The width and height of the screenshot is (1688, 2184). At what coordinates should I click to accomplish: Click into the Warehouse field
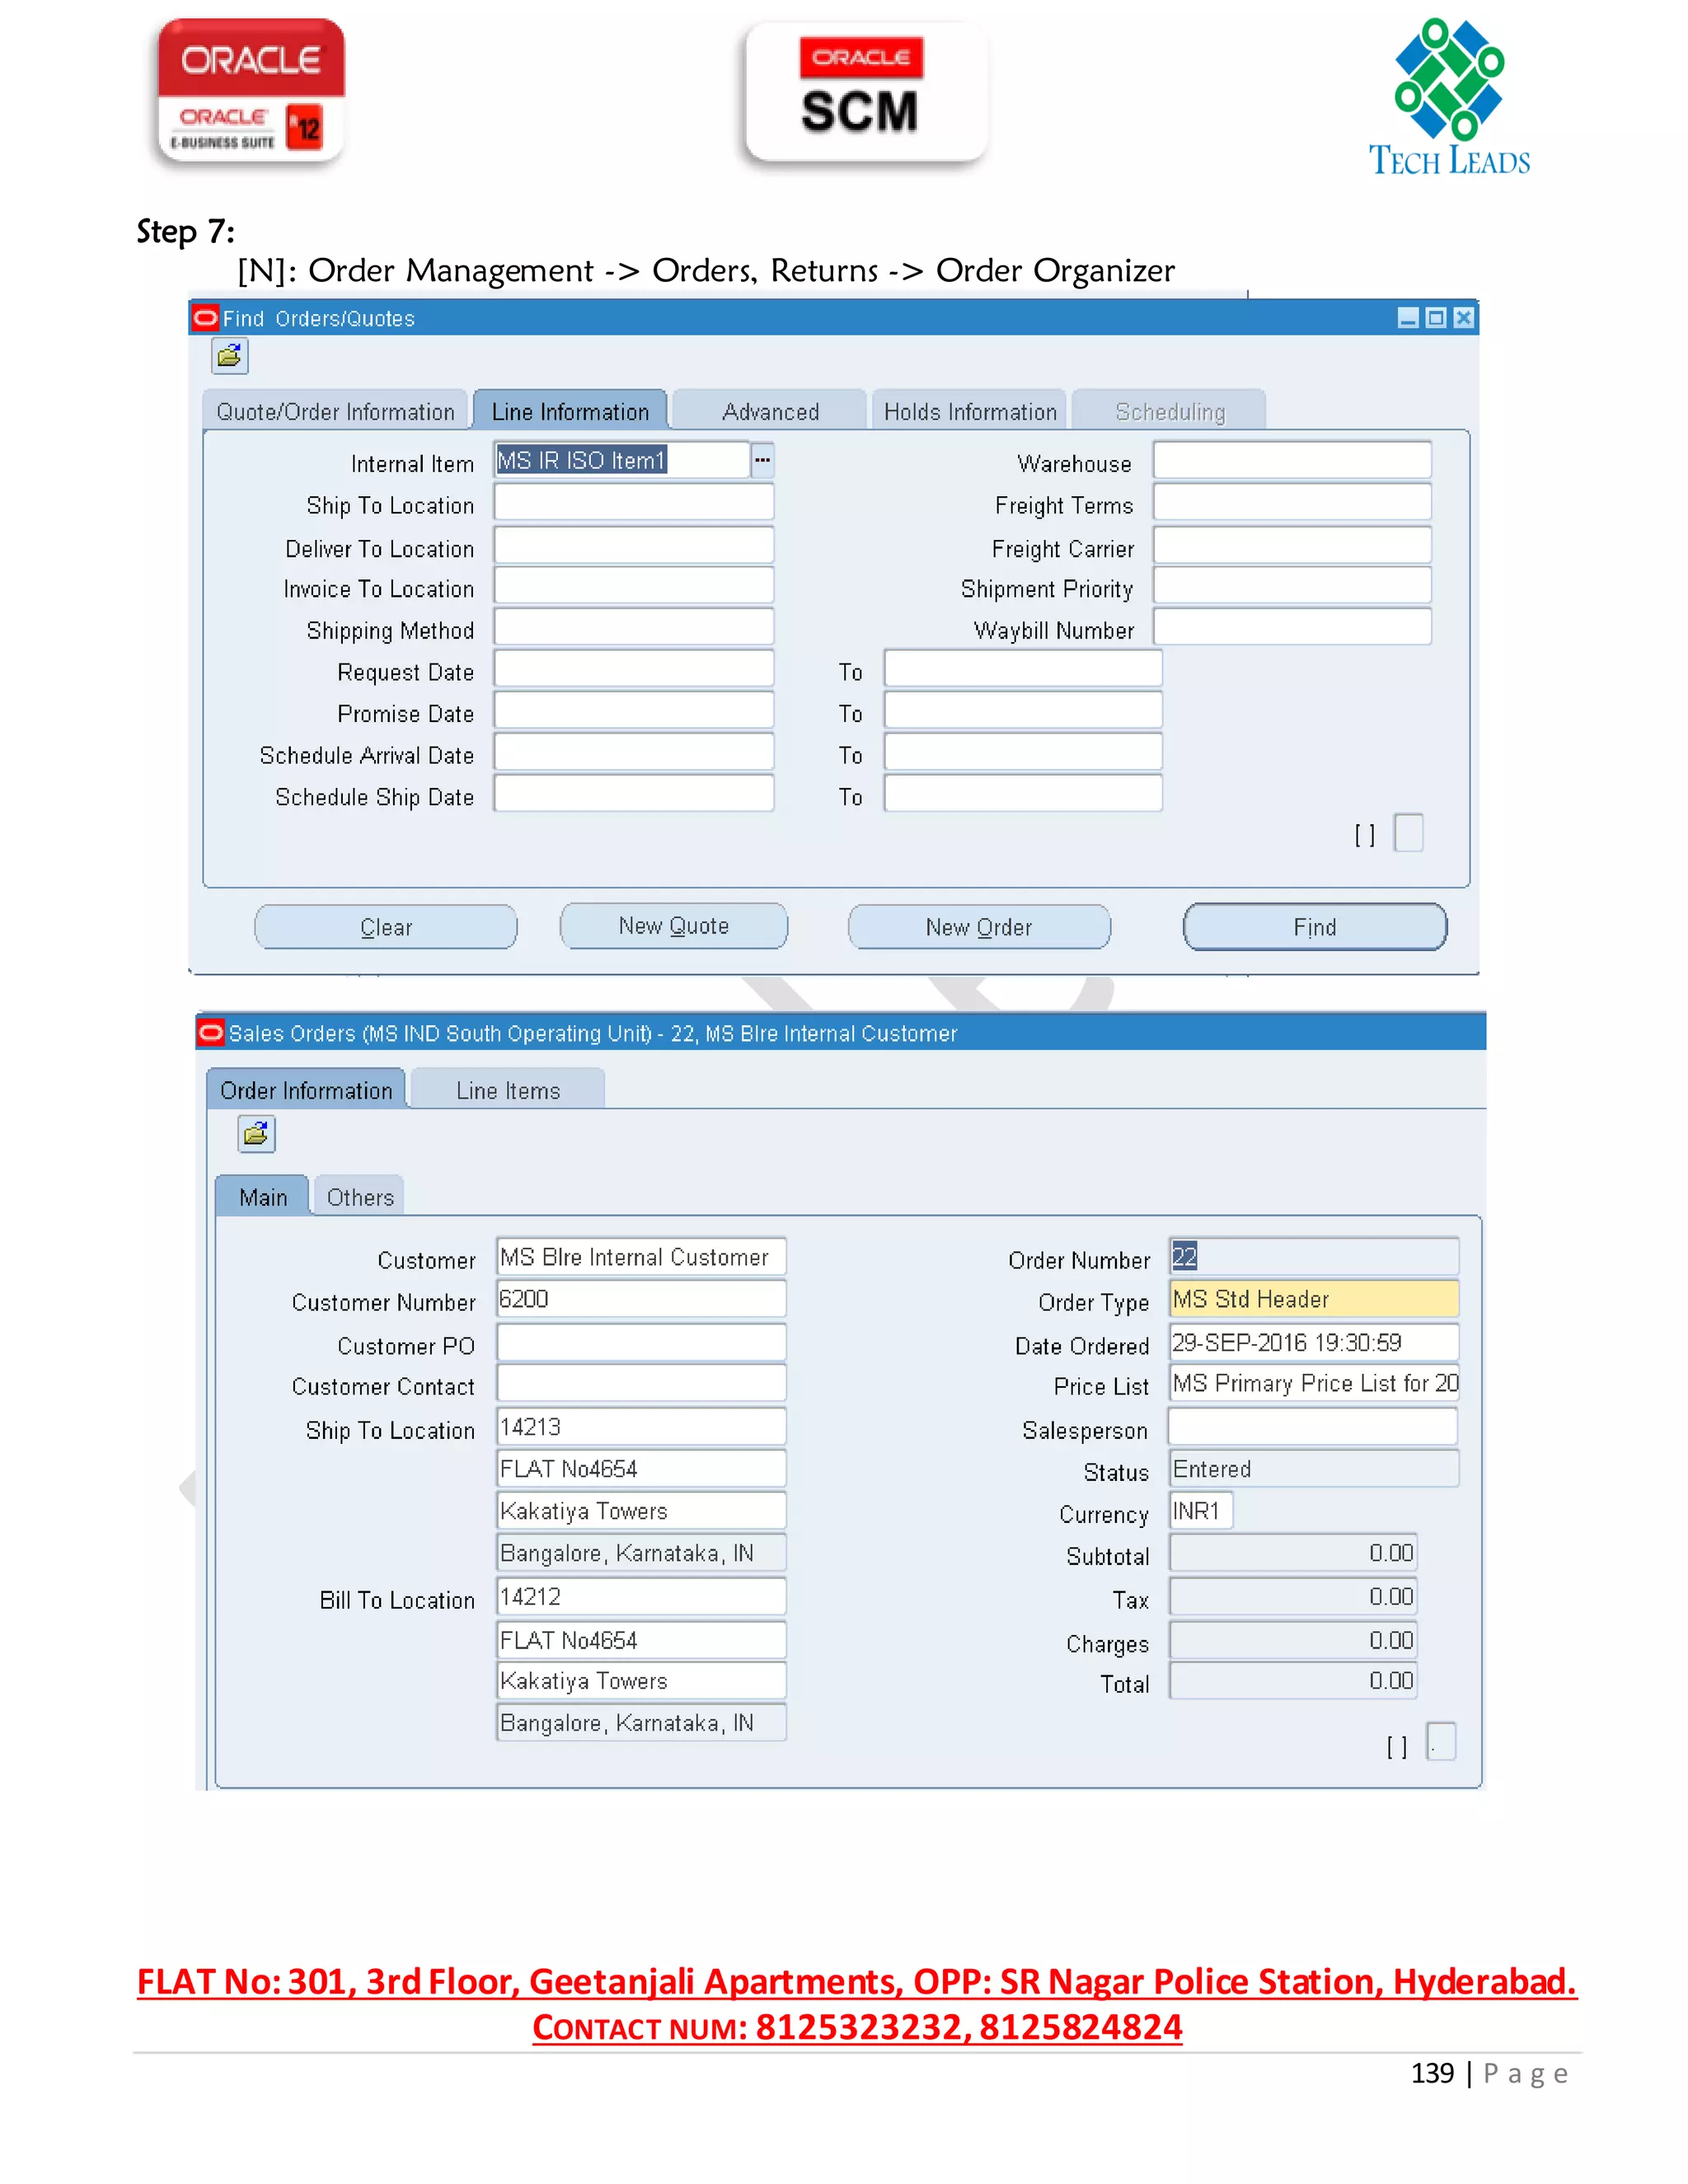point(1291,461)
